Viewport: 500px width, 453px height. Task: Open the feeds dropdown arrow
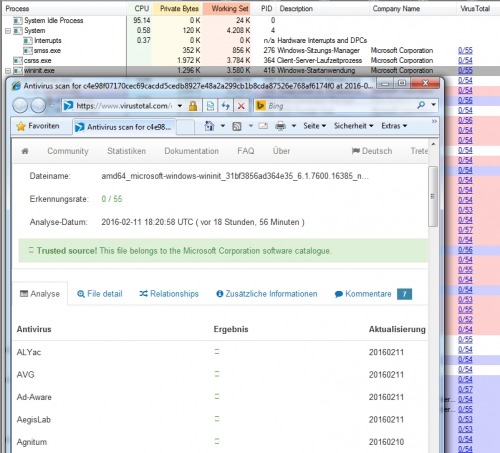tap(251, 126)
